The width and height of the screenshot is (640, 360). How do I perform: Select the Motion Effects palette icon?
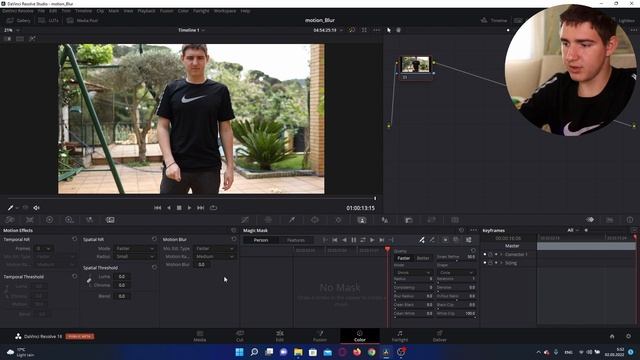[x=110, y=220]
